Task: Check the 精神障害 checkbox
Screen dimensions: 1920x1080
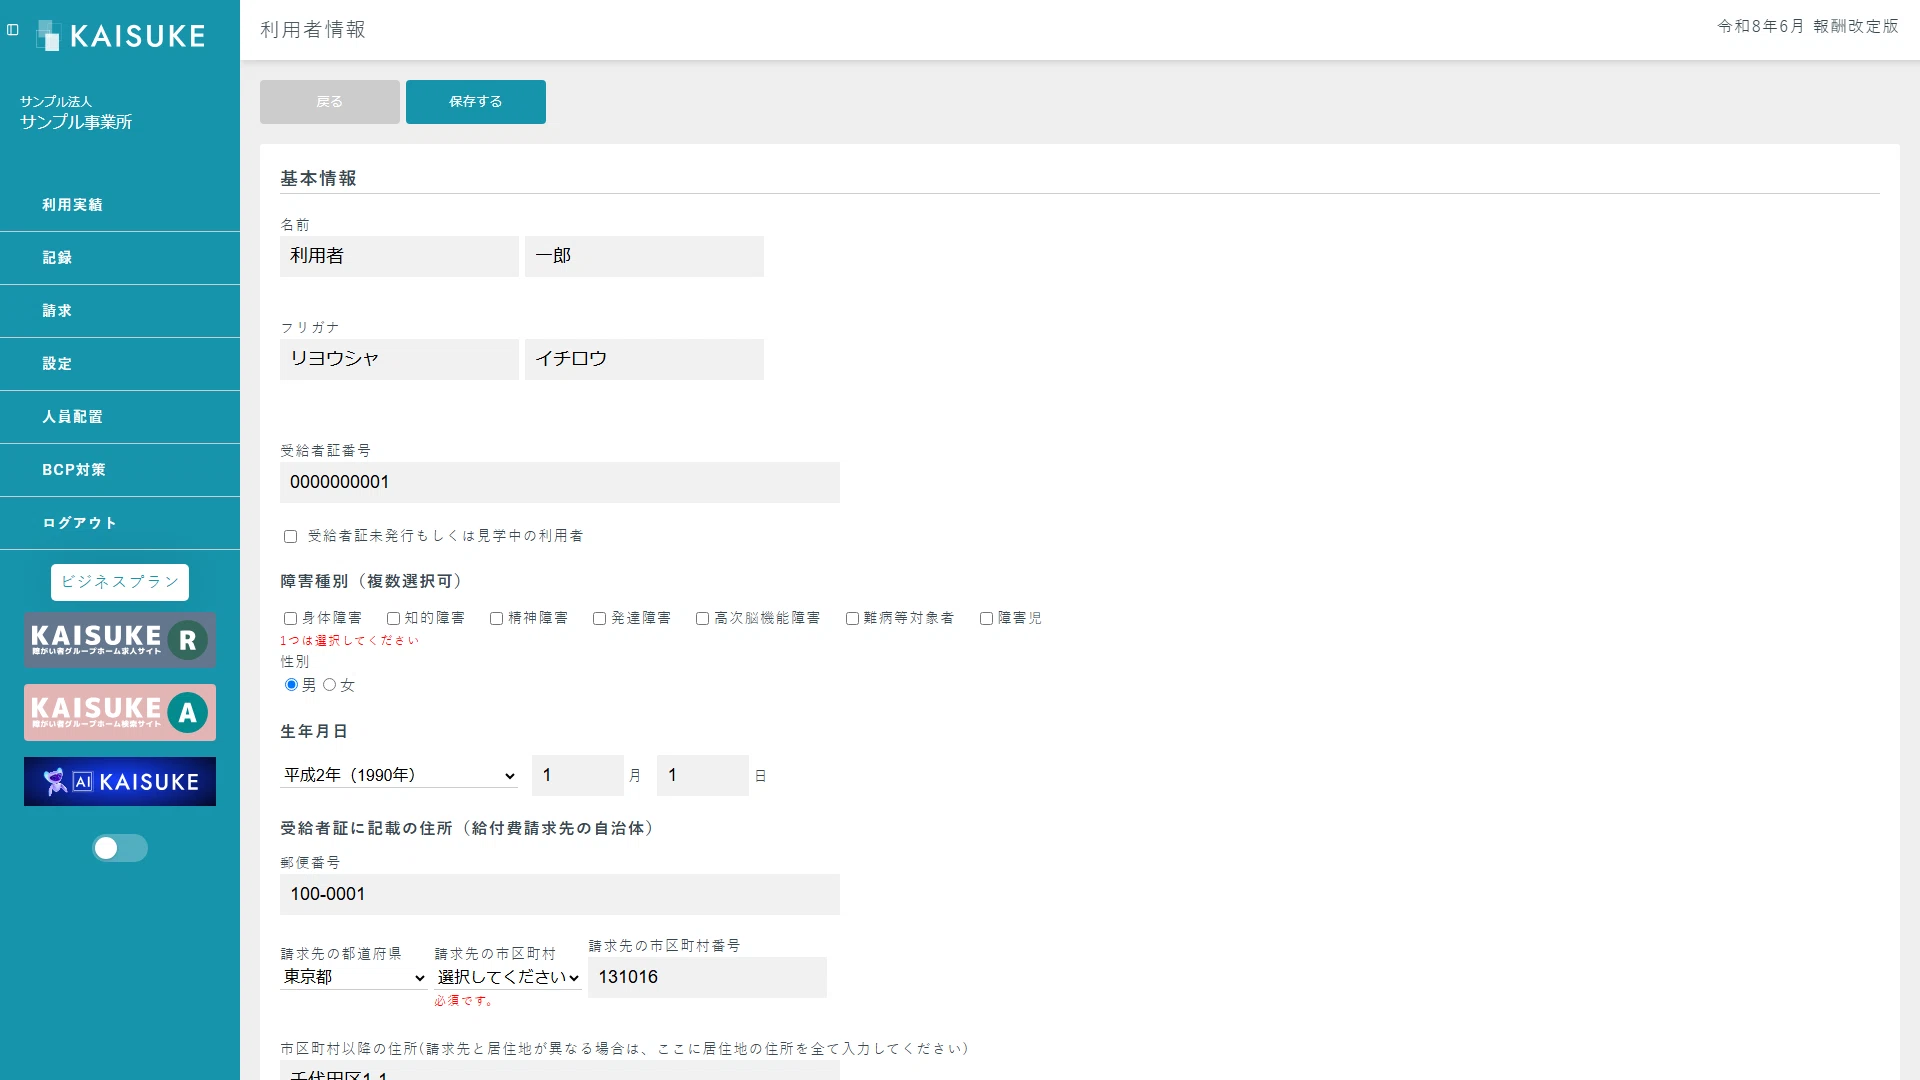Action: tap(496, 619)
